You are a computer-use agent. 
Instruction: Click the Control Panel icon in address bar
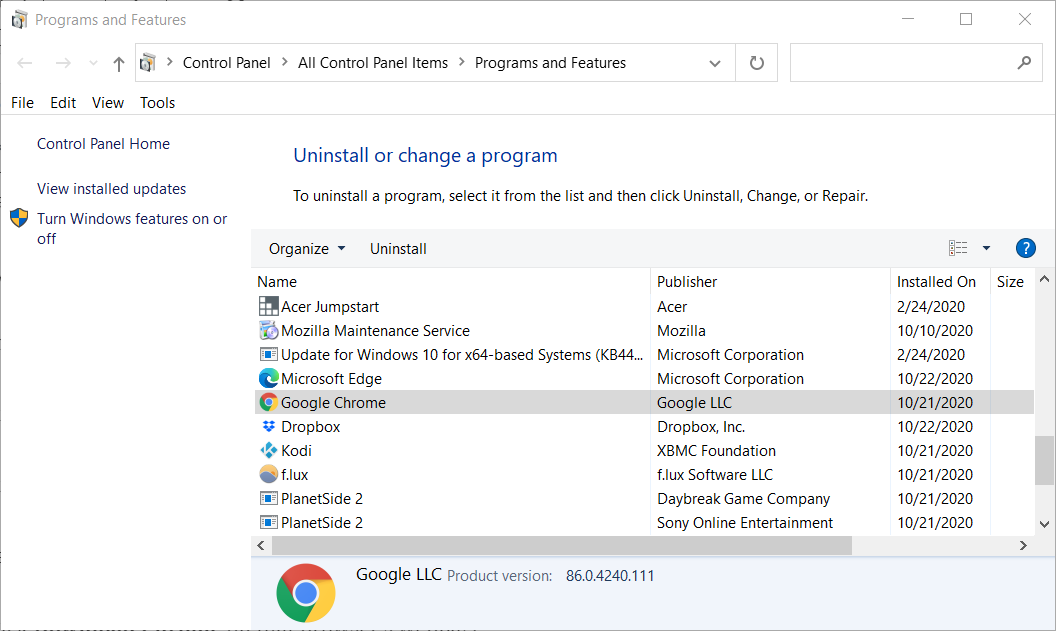point(147,63)
